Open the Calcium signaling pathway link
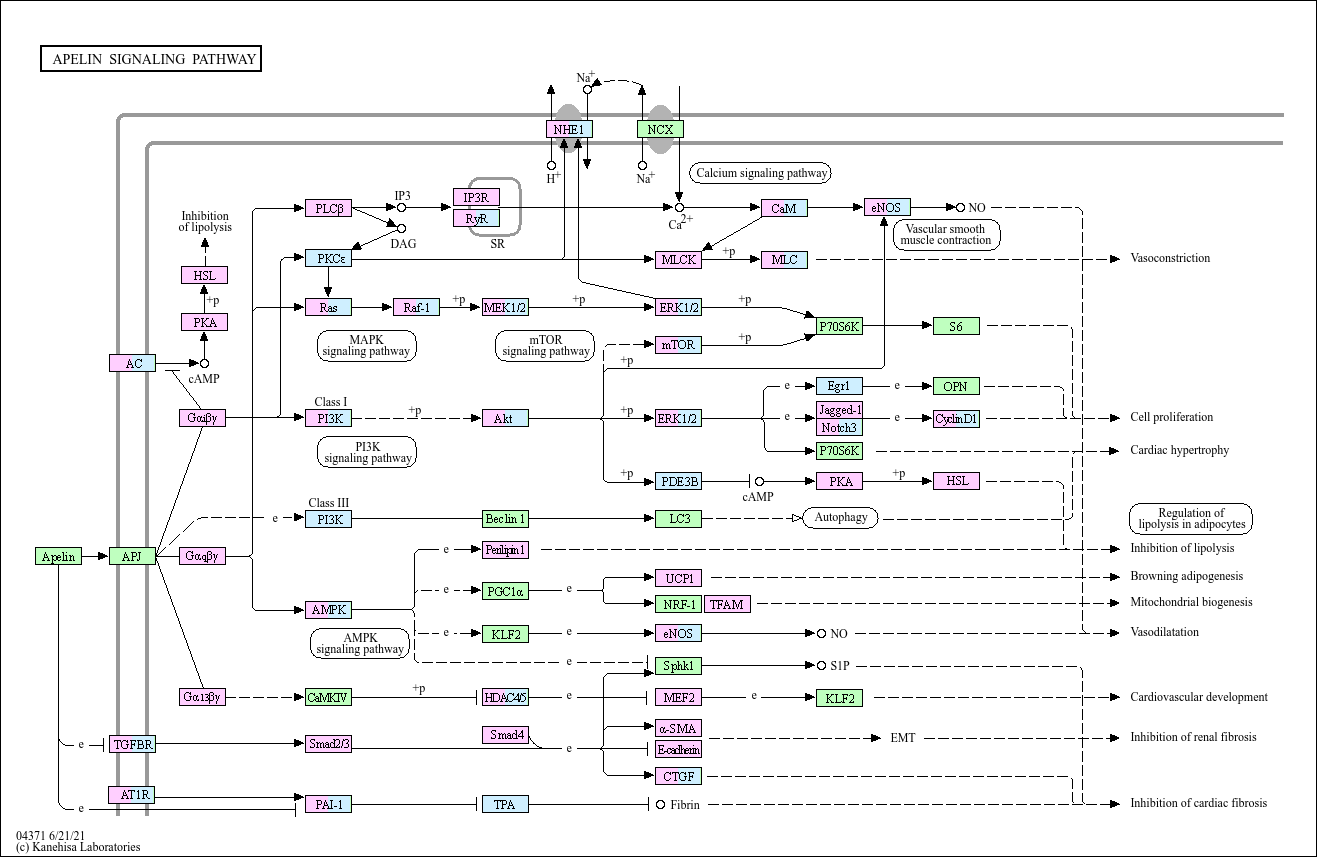The width and height of the screenshot is (1317, 857). coord(760,172)
